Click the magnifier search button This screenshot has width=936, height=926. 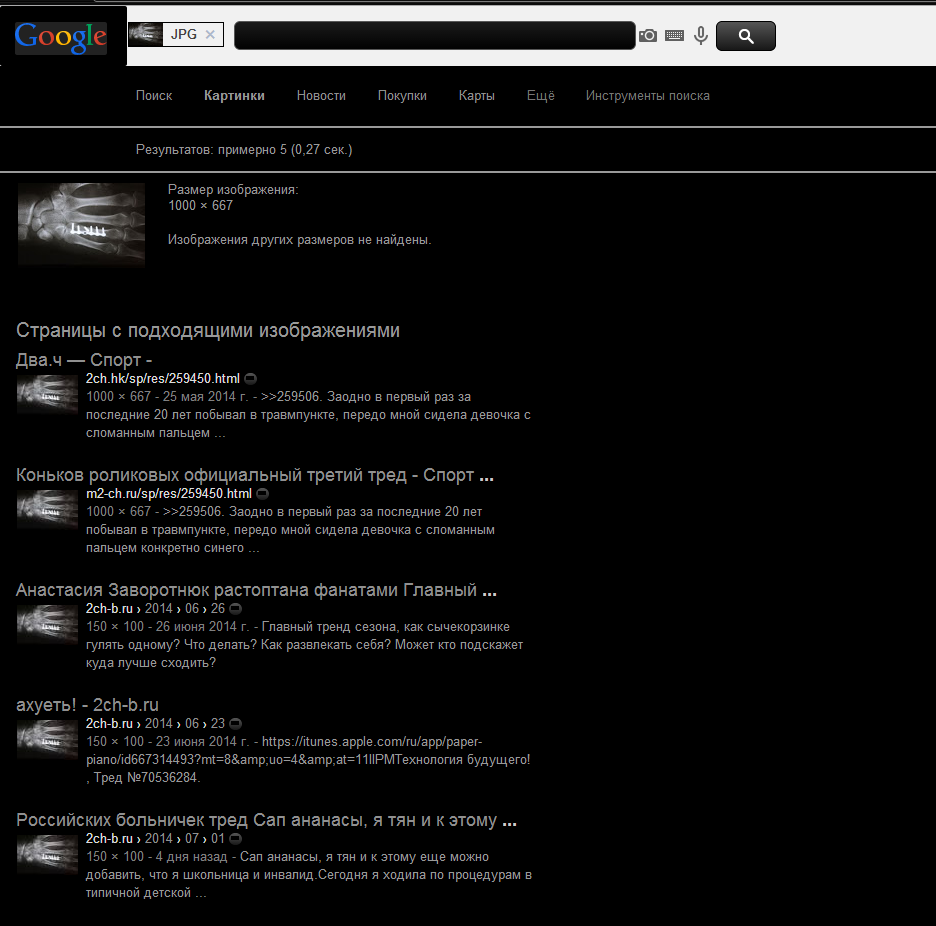pos(746,36)
